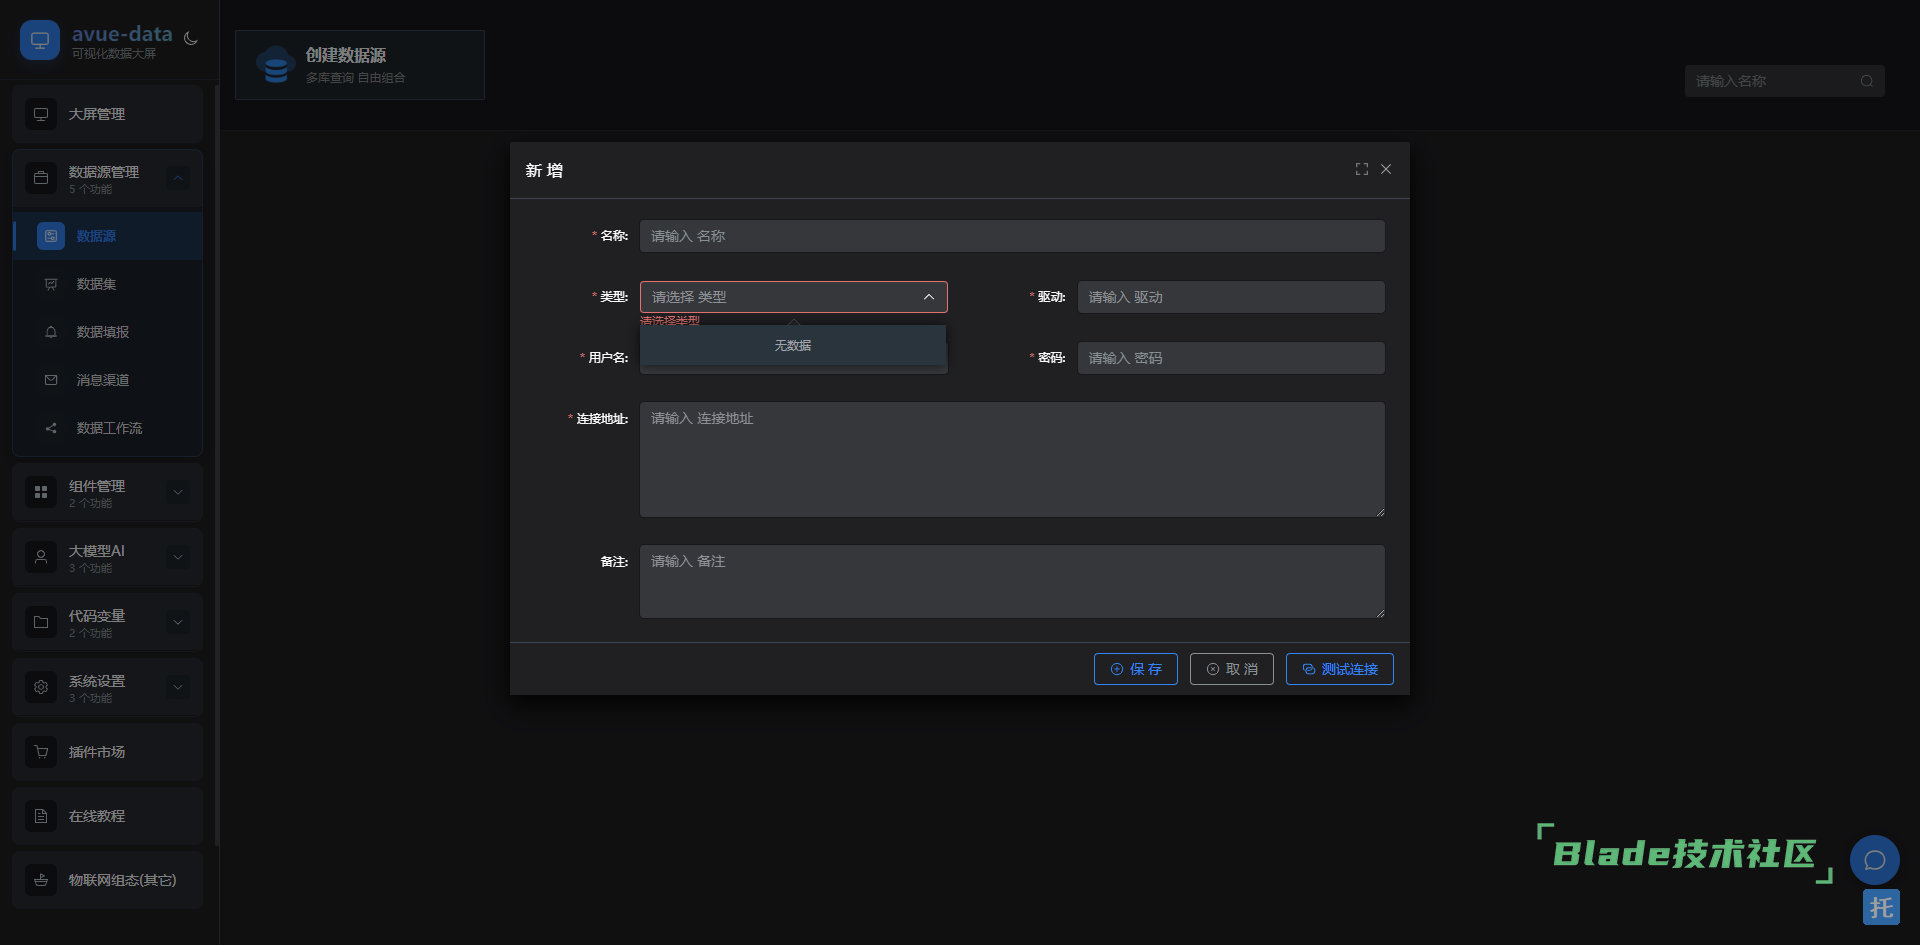Toggle dark mode moon icon
Image resolution: width=1920 pixels, height=945 pixels.
[191, 39]
